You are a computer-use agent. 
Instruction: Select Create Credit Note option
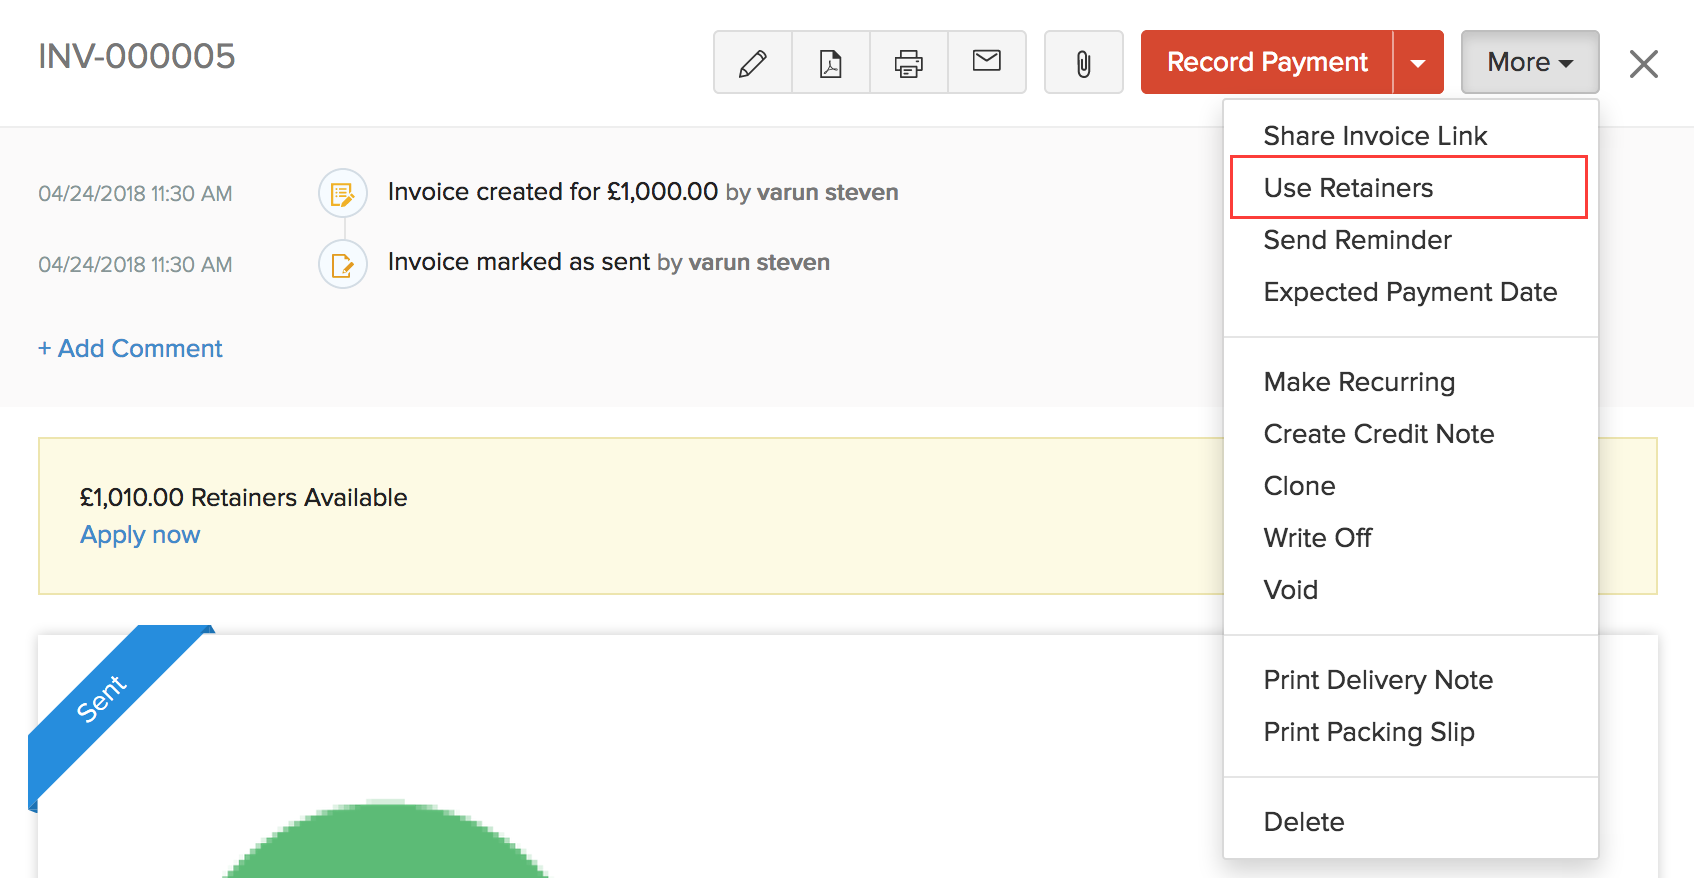1379,434
